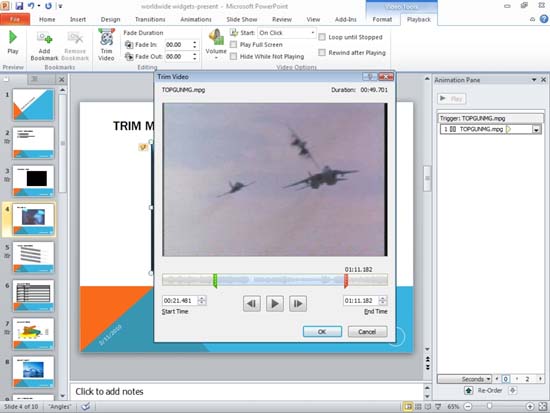Click the Start Time spinner arrows
This screenshot has height=413, width=550.
[202, 301]
